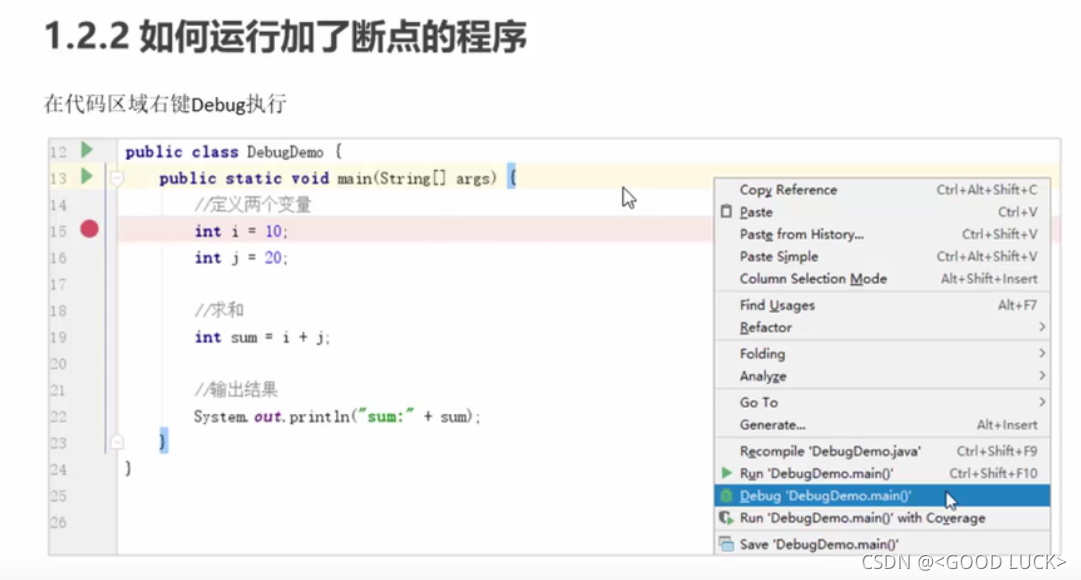Click the Run with Coverage icon
The image size is (1081, 580).
pos(726,518)
